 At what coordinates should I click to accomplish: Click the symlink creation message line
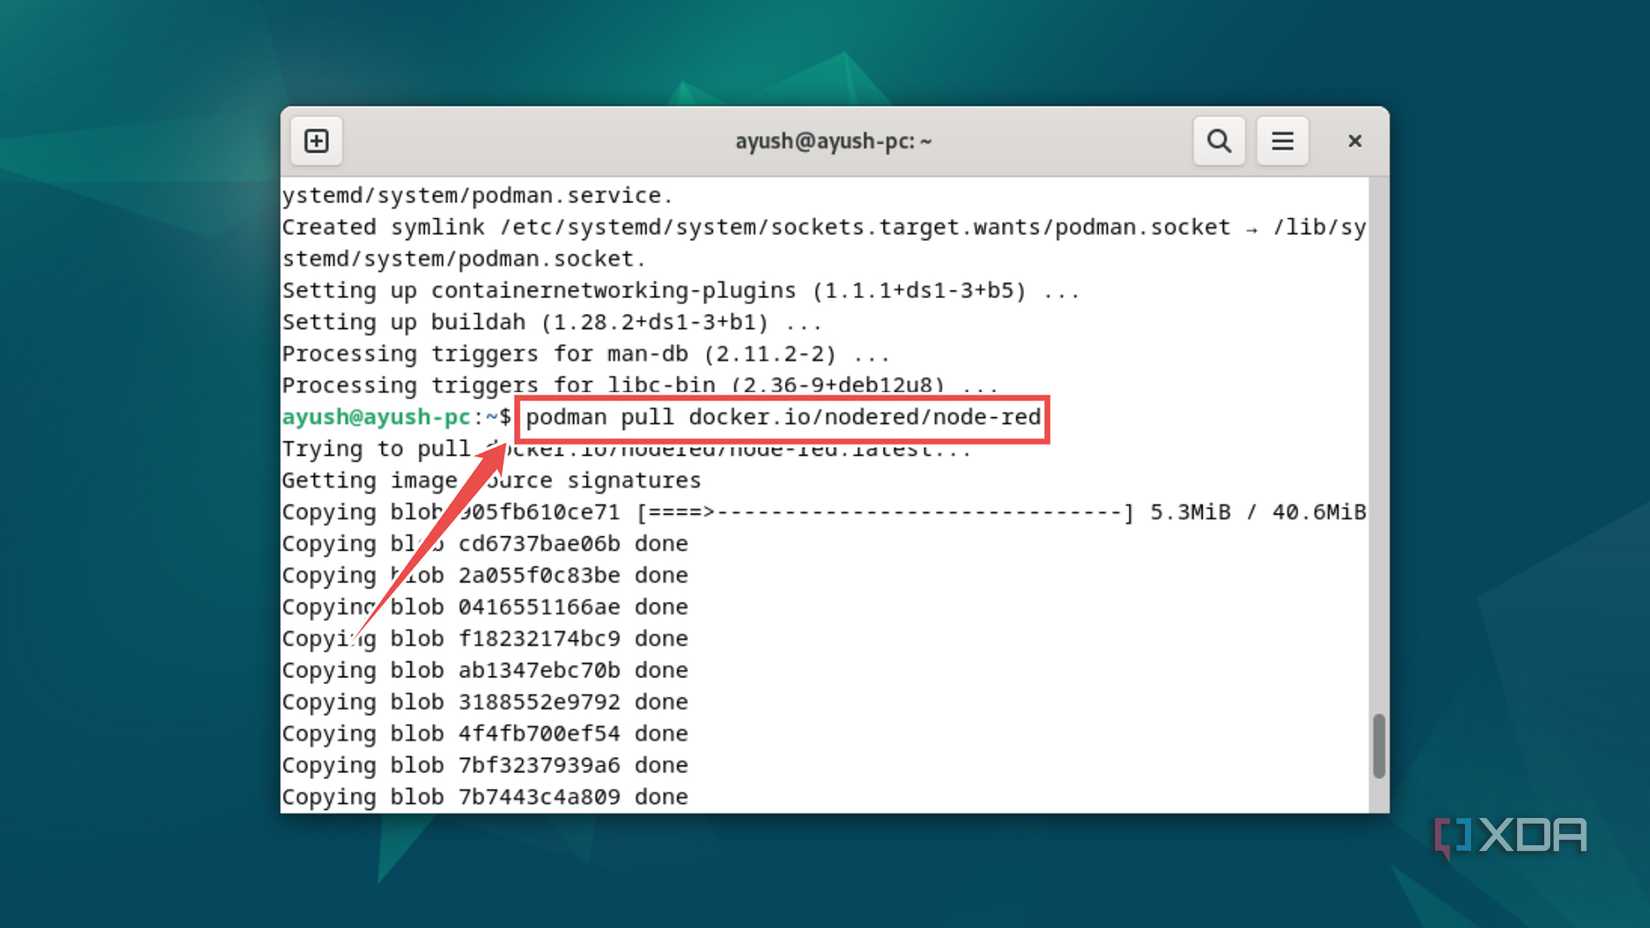820,227
